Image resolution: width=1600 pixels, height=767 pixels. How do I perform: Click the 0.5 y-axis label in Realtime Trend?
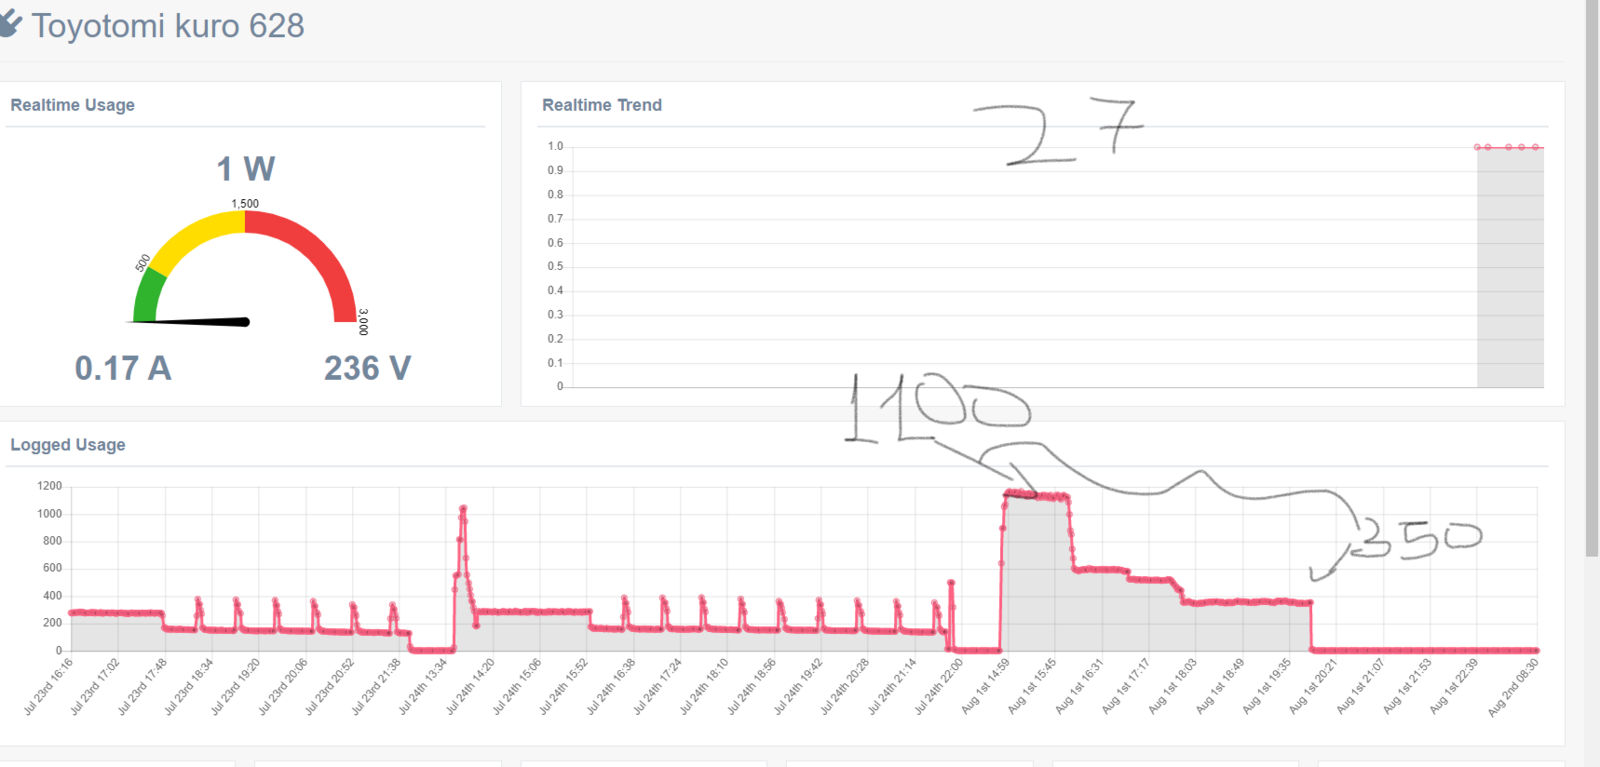[x=555, y=266]
